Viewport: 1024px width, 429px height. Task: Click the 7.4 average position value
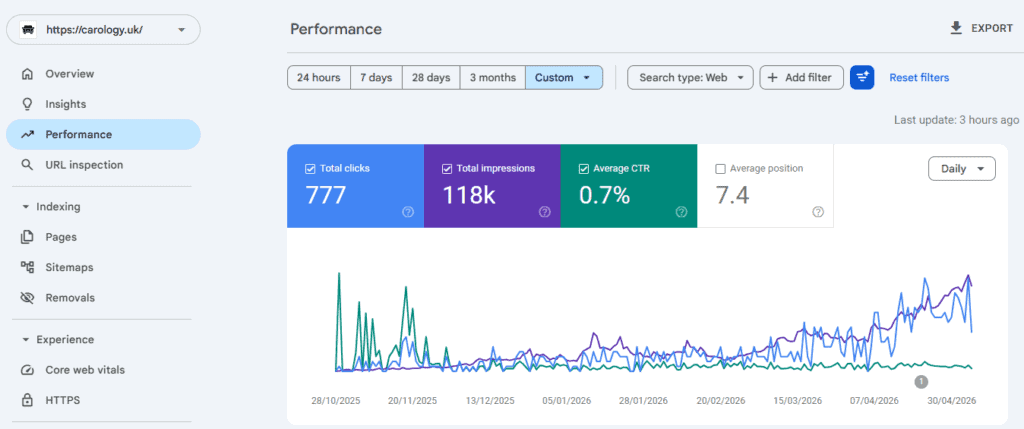pos(732,195)
